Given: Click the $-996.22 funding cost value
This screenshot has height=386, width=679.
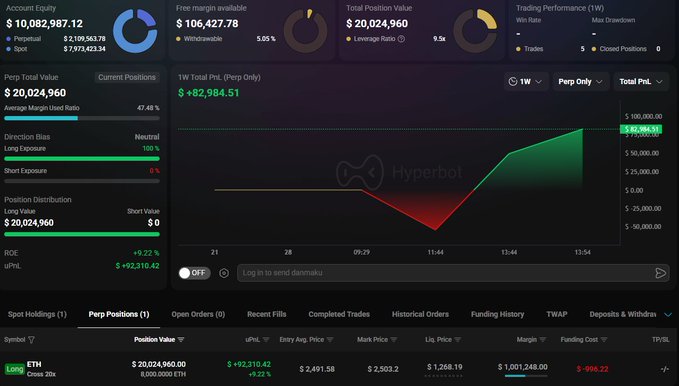Looking at the screenshot, I should point(592,369).
